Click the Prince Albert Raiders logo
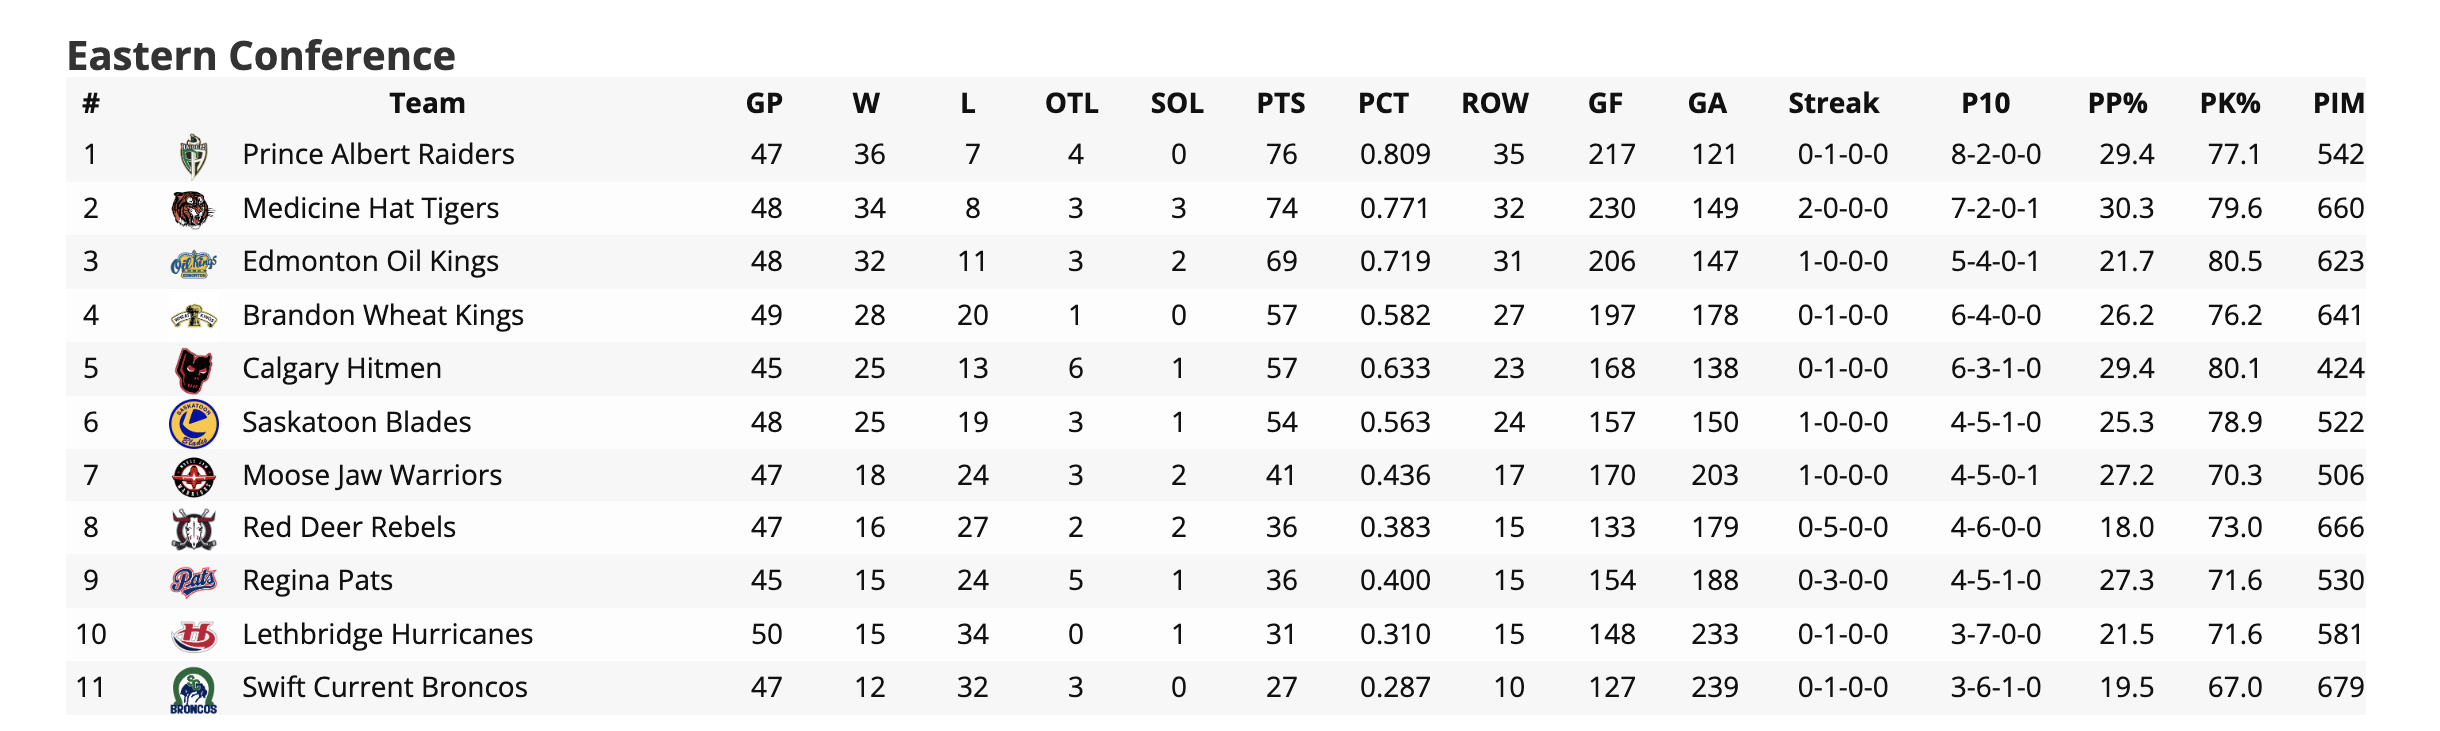 pos(193,155)
